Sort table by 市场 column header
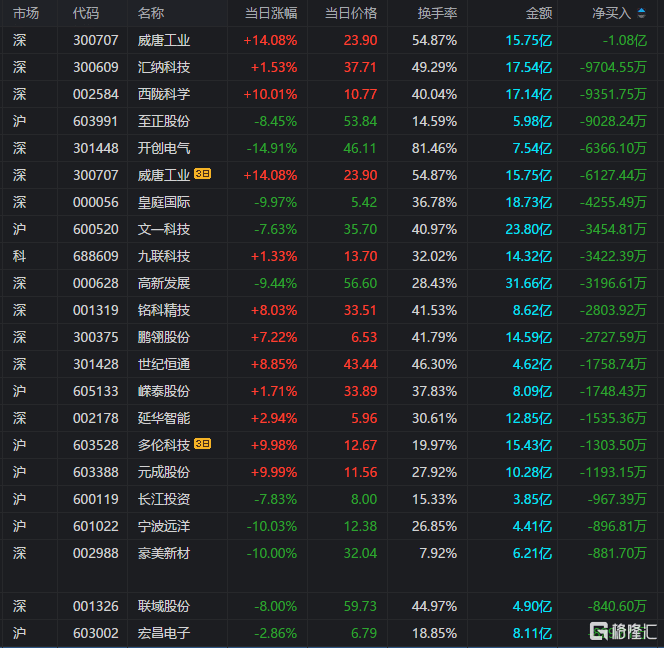This screenshot has height=648, width=664. pos(26,14)
